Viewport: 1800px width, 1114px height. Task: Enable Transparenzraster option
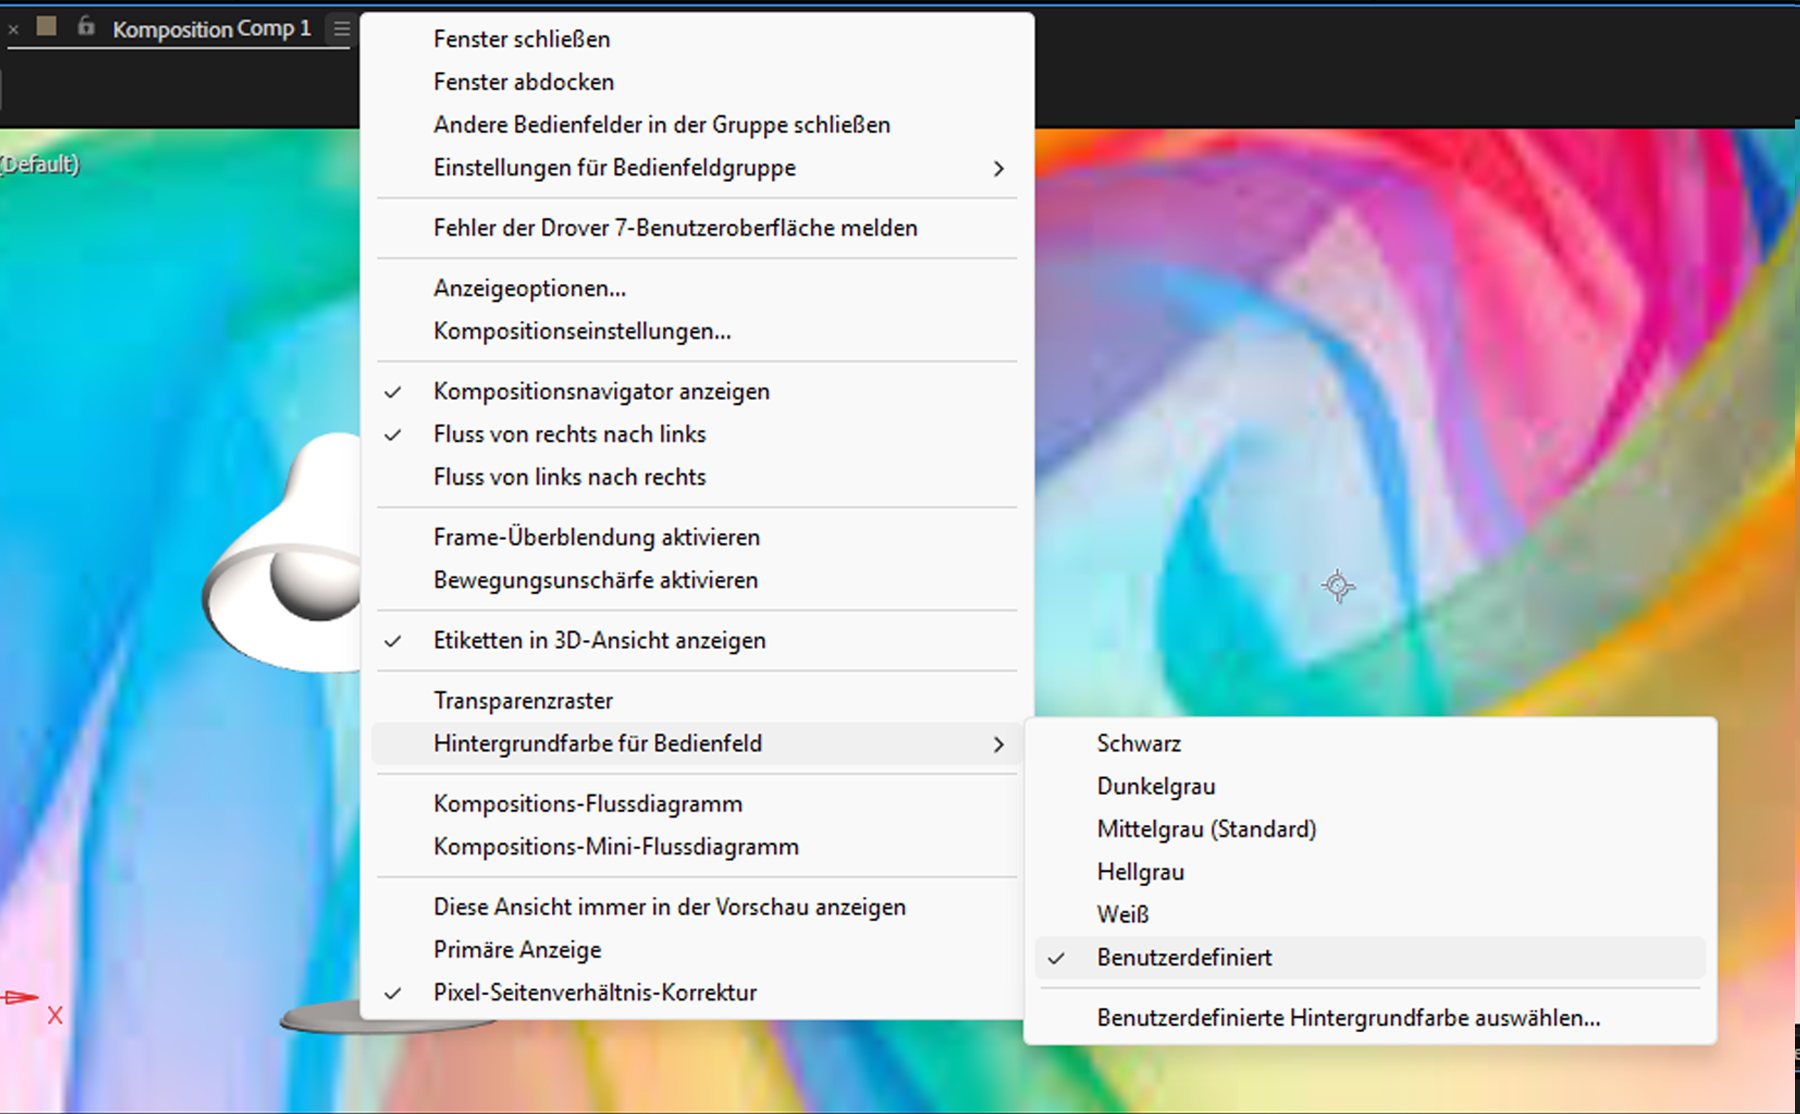pyautogui.click(x=523, y=700)
